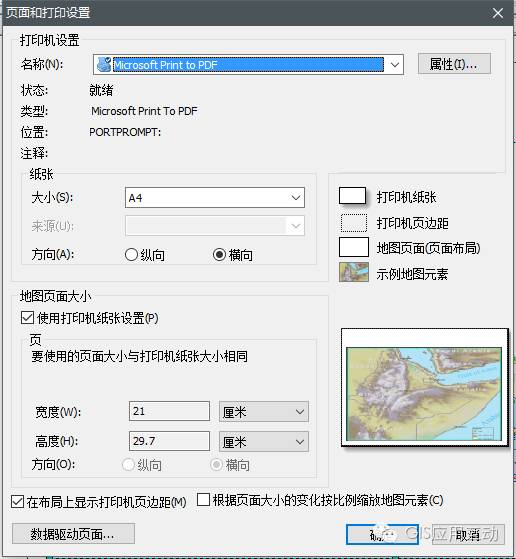
Task: Click the 地图页面(页面布局) legend icon
Action: pos(354,247)
